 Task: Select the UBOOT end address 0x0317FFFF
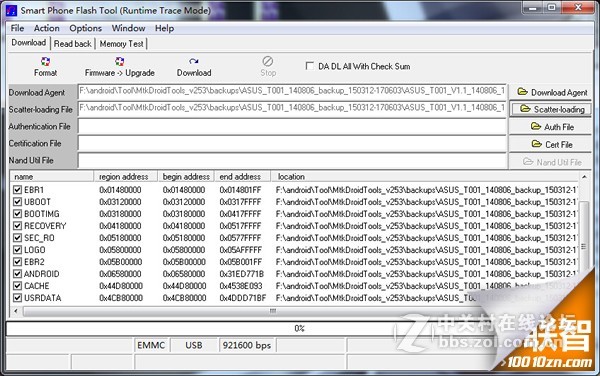tap(240, 202)
